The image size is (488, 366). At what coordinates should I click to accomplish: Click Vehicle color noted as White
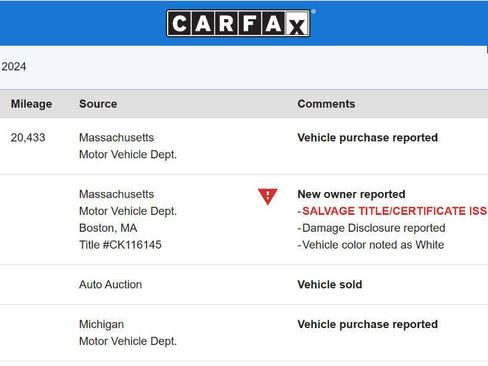373,245
